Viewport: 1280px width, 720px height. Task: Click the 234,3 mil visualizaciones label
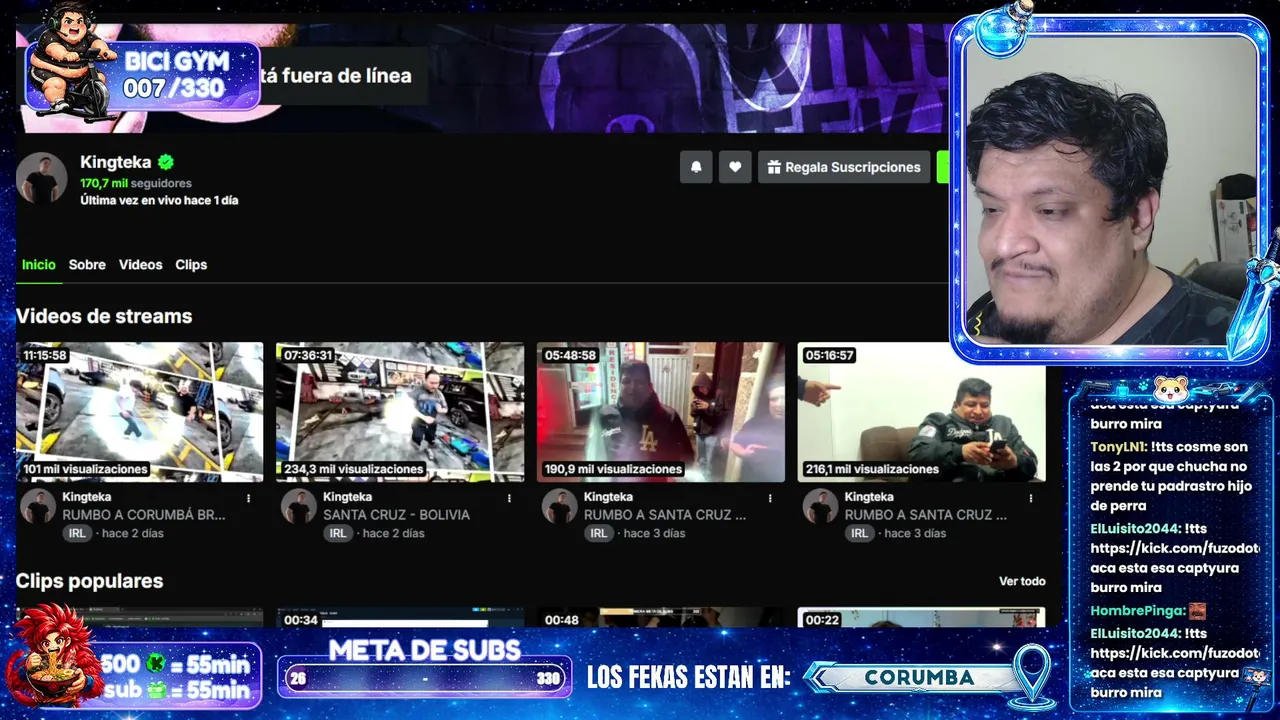353,469
